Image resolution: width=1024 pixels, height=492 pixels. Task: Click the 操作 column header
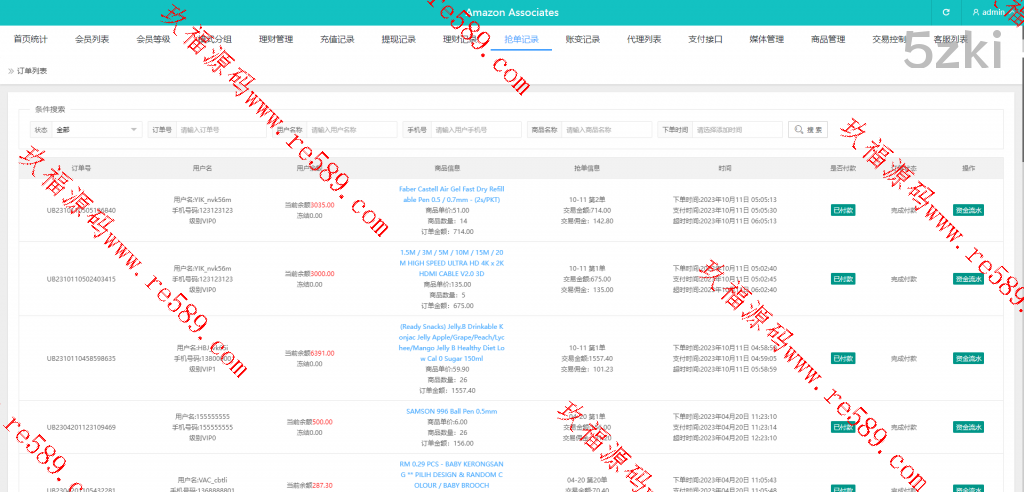968,168
